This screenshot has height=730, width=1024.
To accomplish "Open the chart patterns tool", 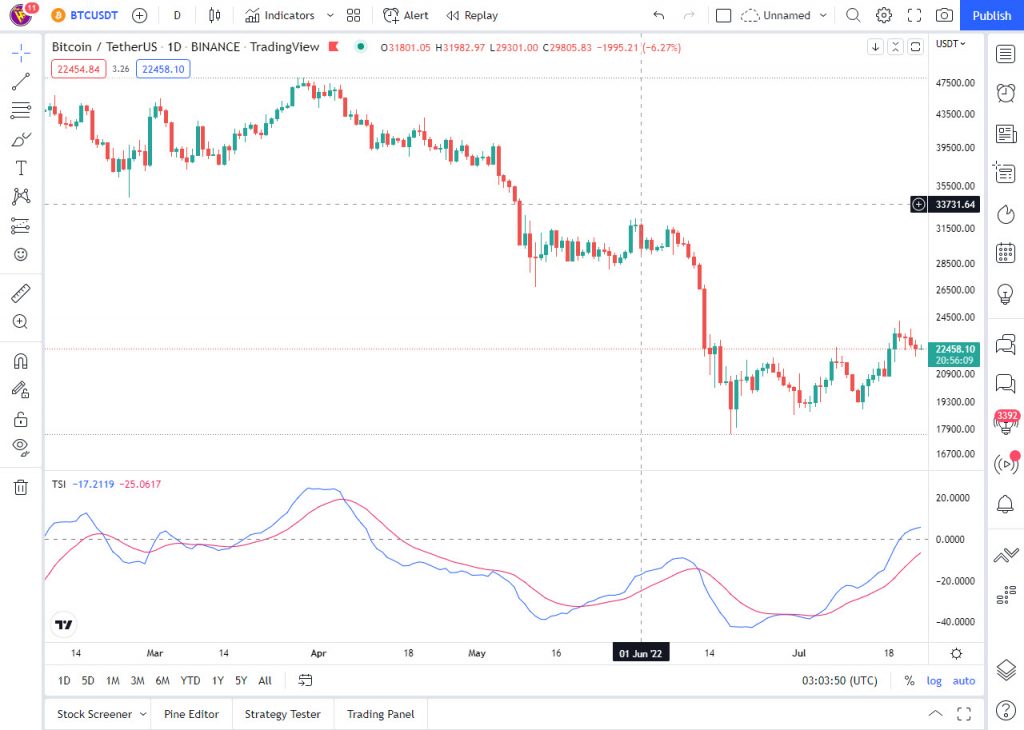I will pyautogui.click(x=21, y=197).
